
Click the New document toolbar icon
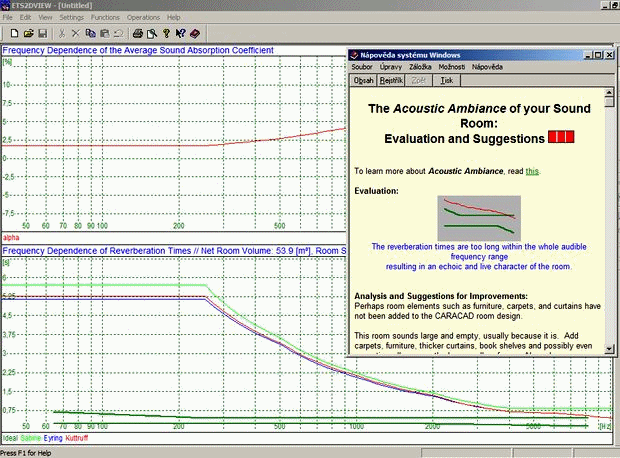(14, 34)
